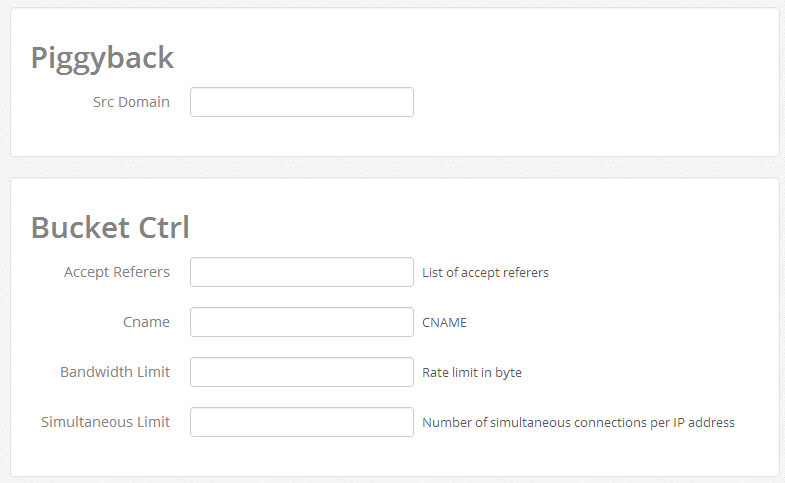The width and height of the screenshot is (785, 483).
Task: Click the 'List of accept referers' hint
Action: (485, 272)
